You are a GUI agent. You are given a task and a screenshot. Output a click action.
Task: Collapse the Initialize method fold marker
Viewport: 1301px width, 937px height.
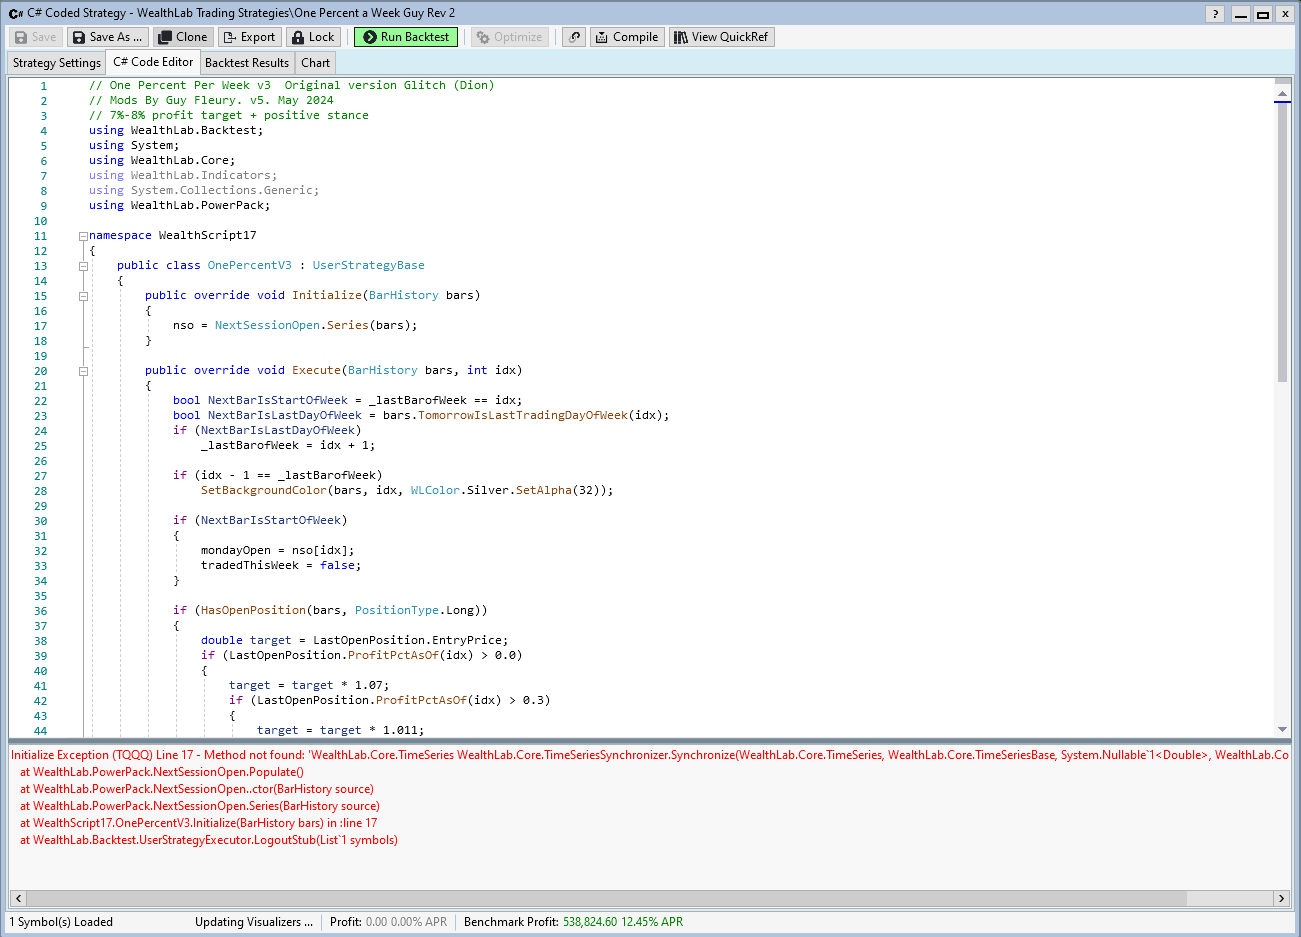(x=83, y=296)
